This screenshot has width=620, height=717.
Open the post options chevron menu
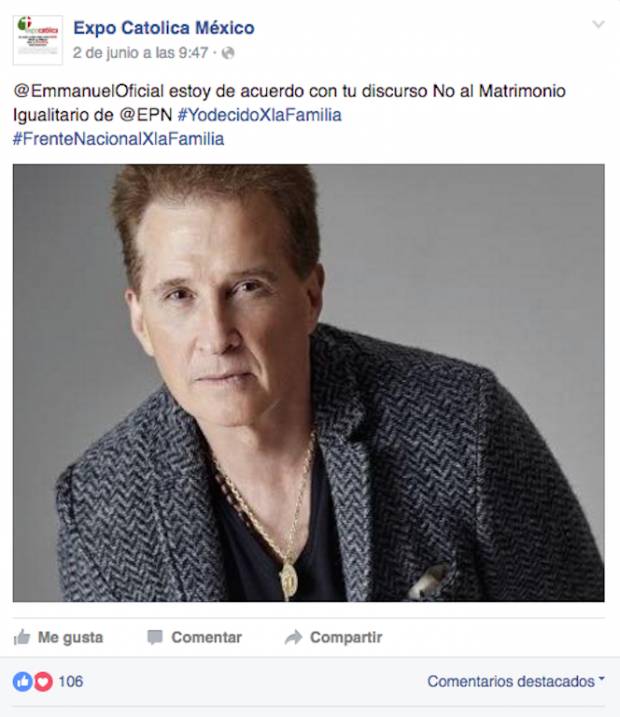click(x=598, y=24)
